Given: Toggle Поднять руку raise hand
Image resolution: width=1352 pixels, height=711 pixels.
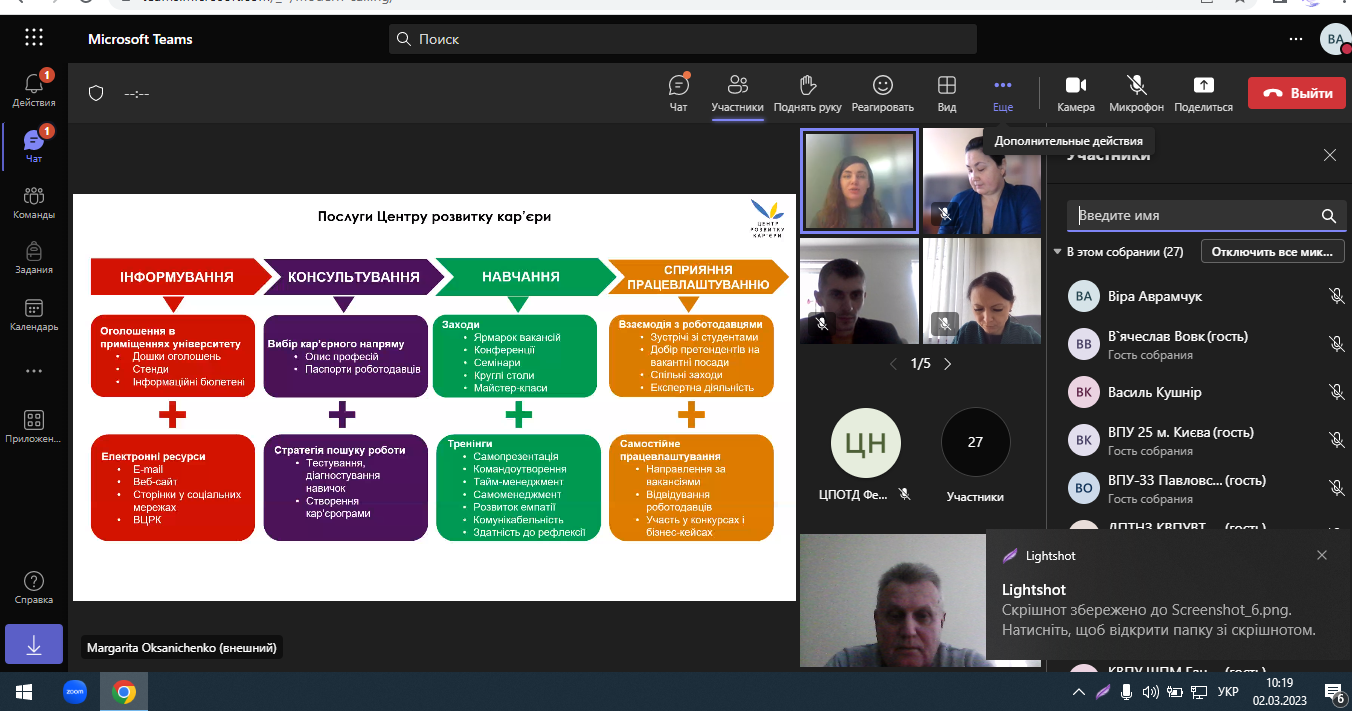Looking at the screenshot, I should pyautogui.click(x=808, y=92).
